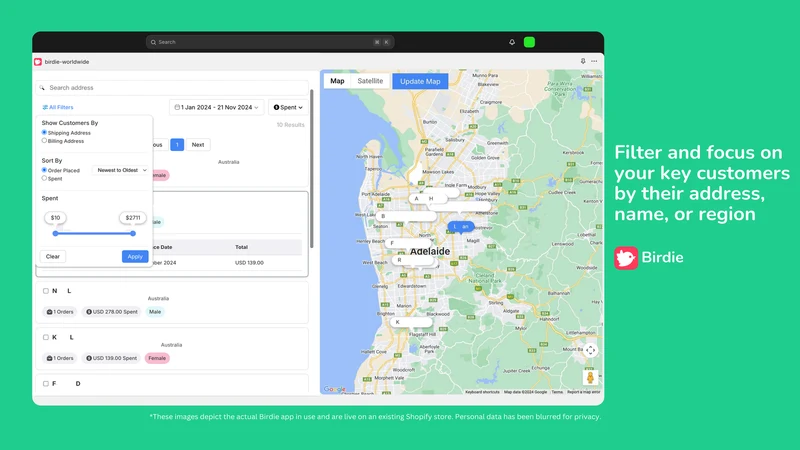Click the map marker labeled R
Screen dimensions: 800x450
pos(414,260)
